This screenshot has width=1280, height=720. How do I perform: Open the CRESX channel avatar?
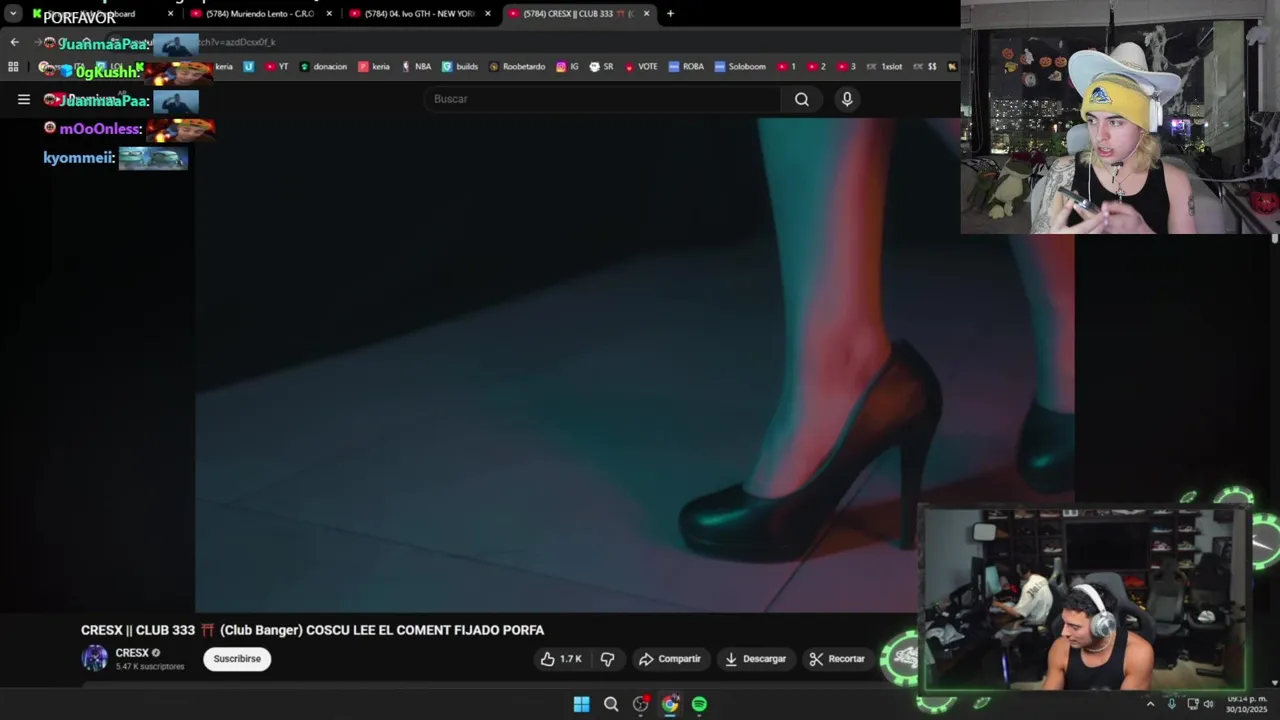(95, 658)
